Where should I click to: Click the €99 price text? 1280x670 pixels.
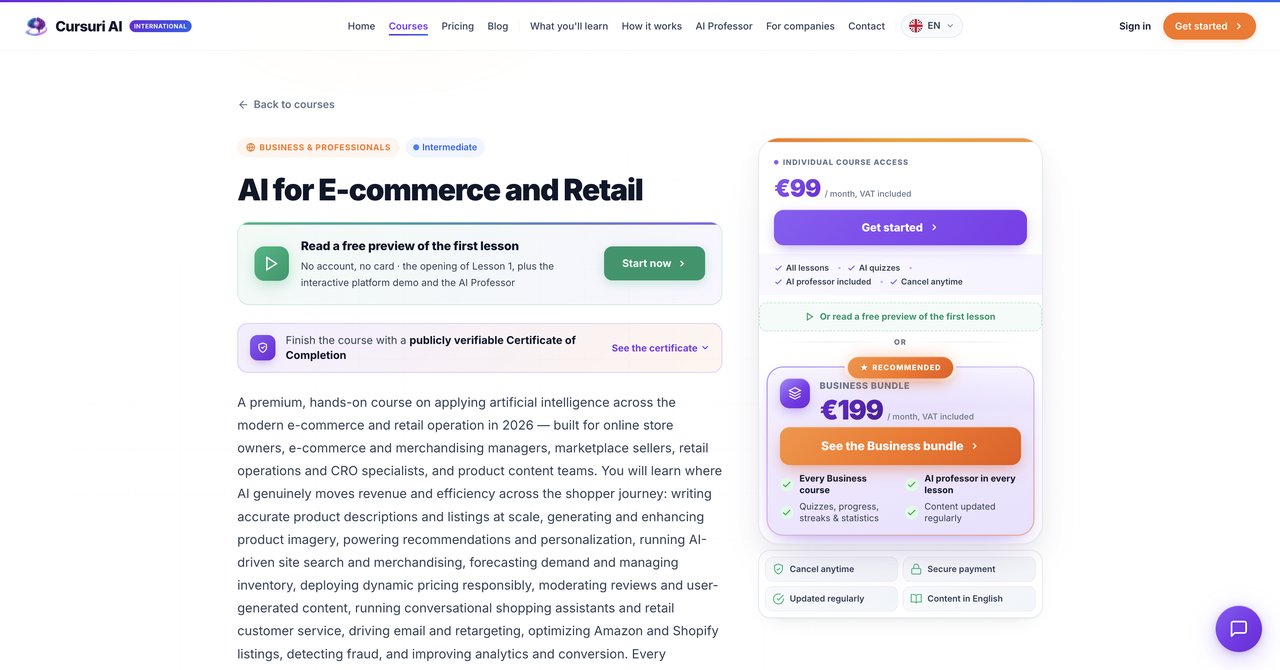797,188
